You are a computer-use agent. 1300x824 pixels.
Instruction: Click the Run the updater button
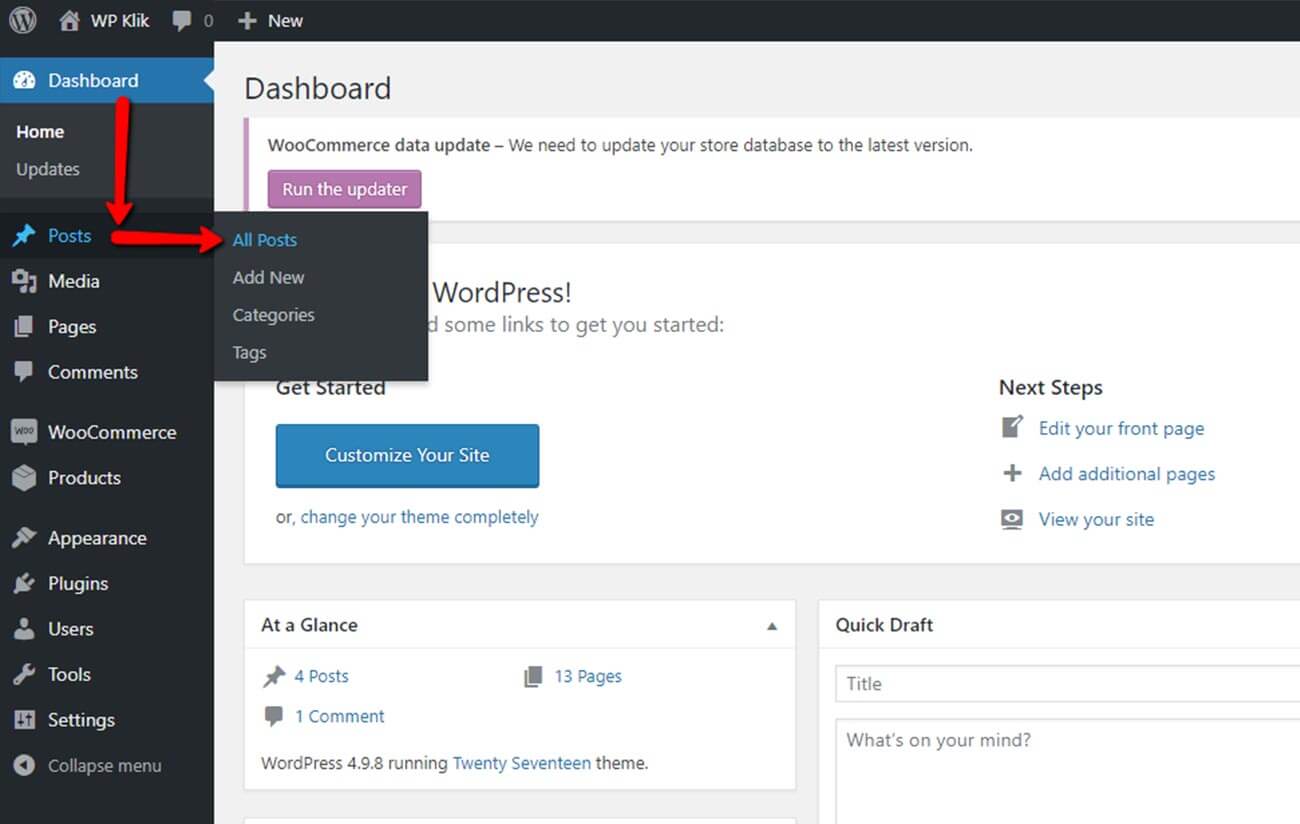coord(344,188)
